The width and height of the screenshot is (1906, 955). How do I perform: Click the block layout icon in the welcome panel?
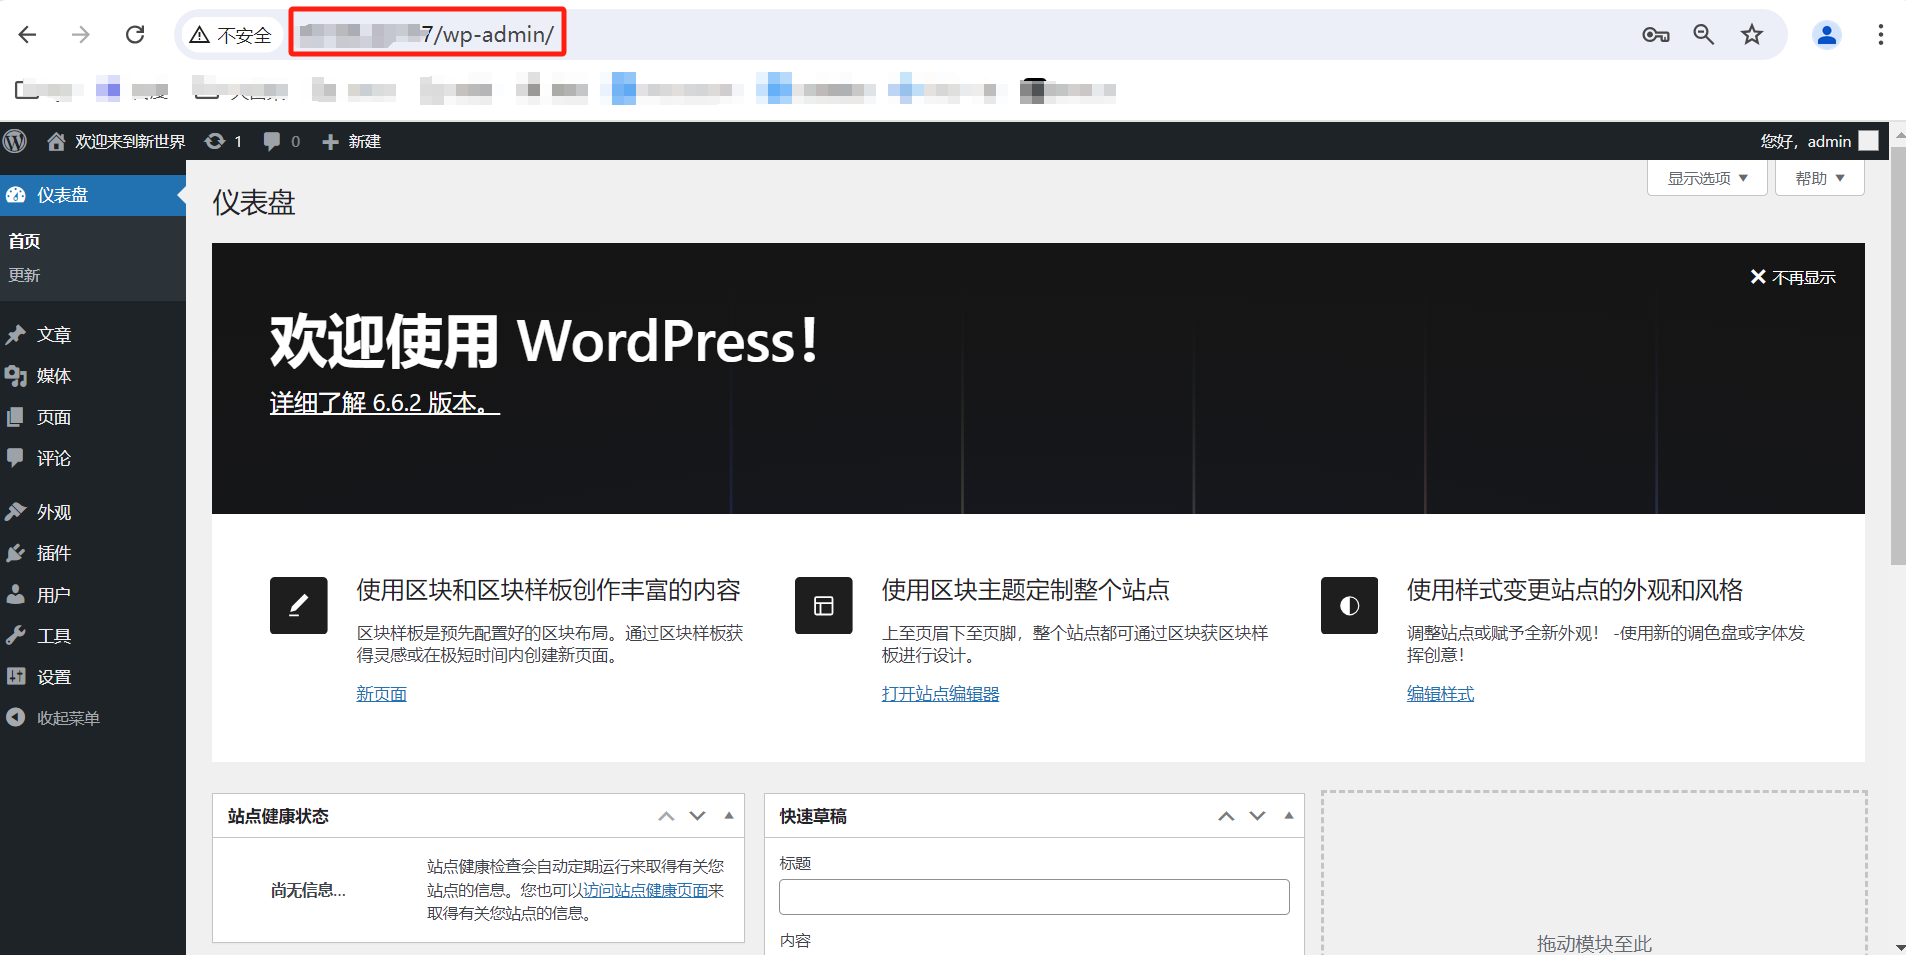[824, 605]
